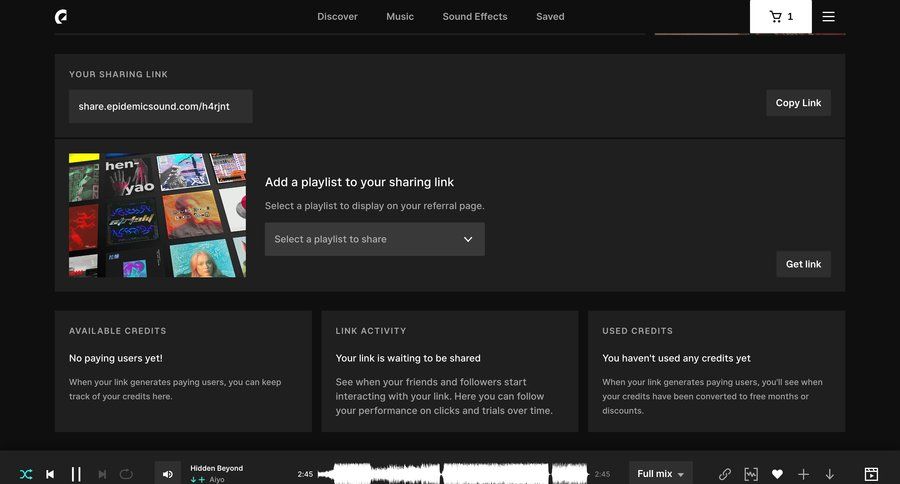
Task: Click 'You haven't used any credits yet'
Action: pyautogui.click(x=676, y=358)
